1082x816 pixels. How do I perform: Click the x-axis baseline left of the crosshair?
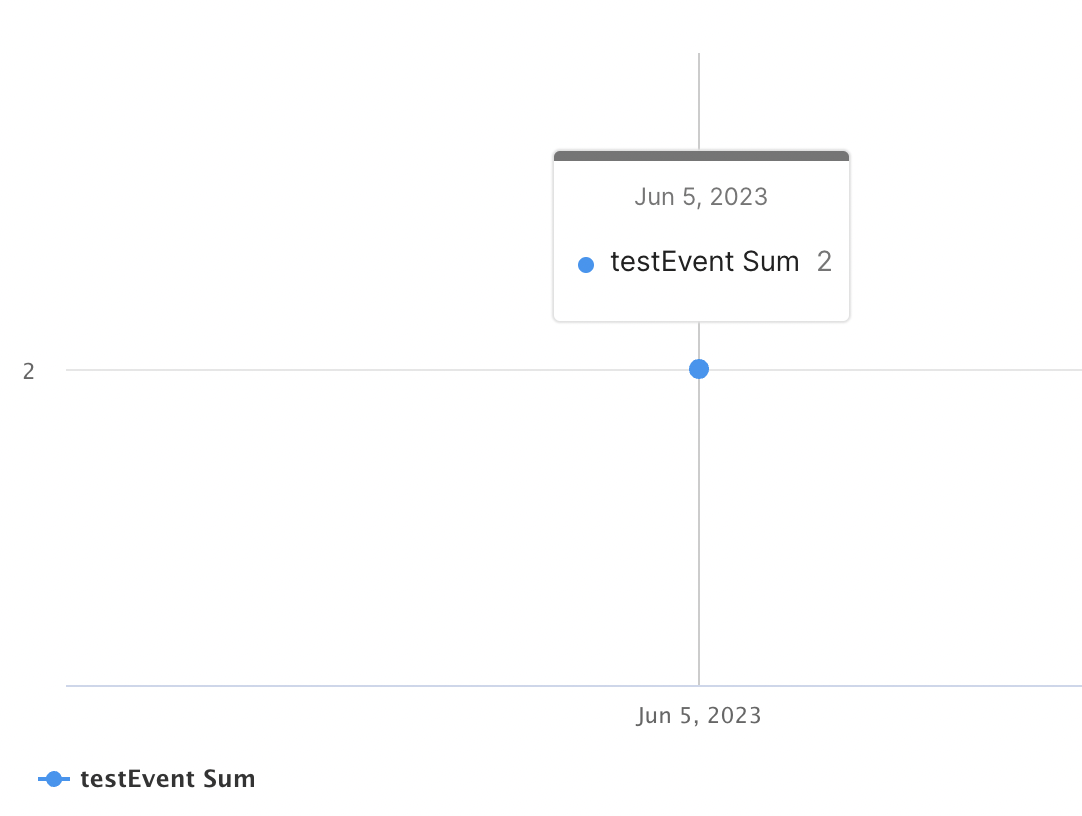[380, 686]
